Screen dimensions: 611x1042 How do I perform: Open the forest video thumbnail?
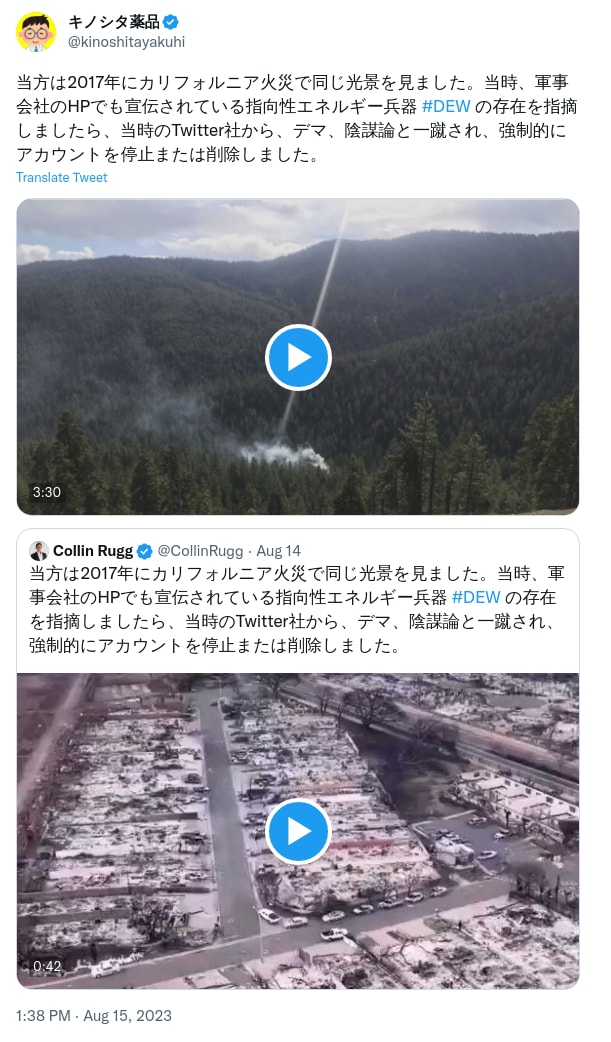tap(298, 357)
